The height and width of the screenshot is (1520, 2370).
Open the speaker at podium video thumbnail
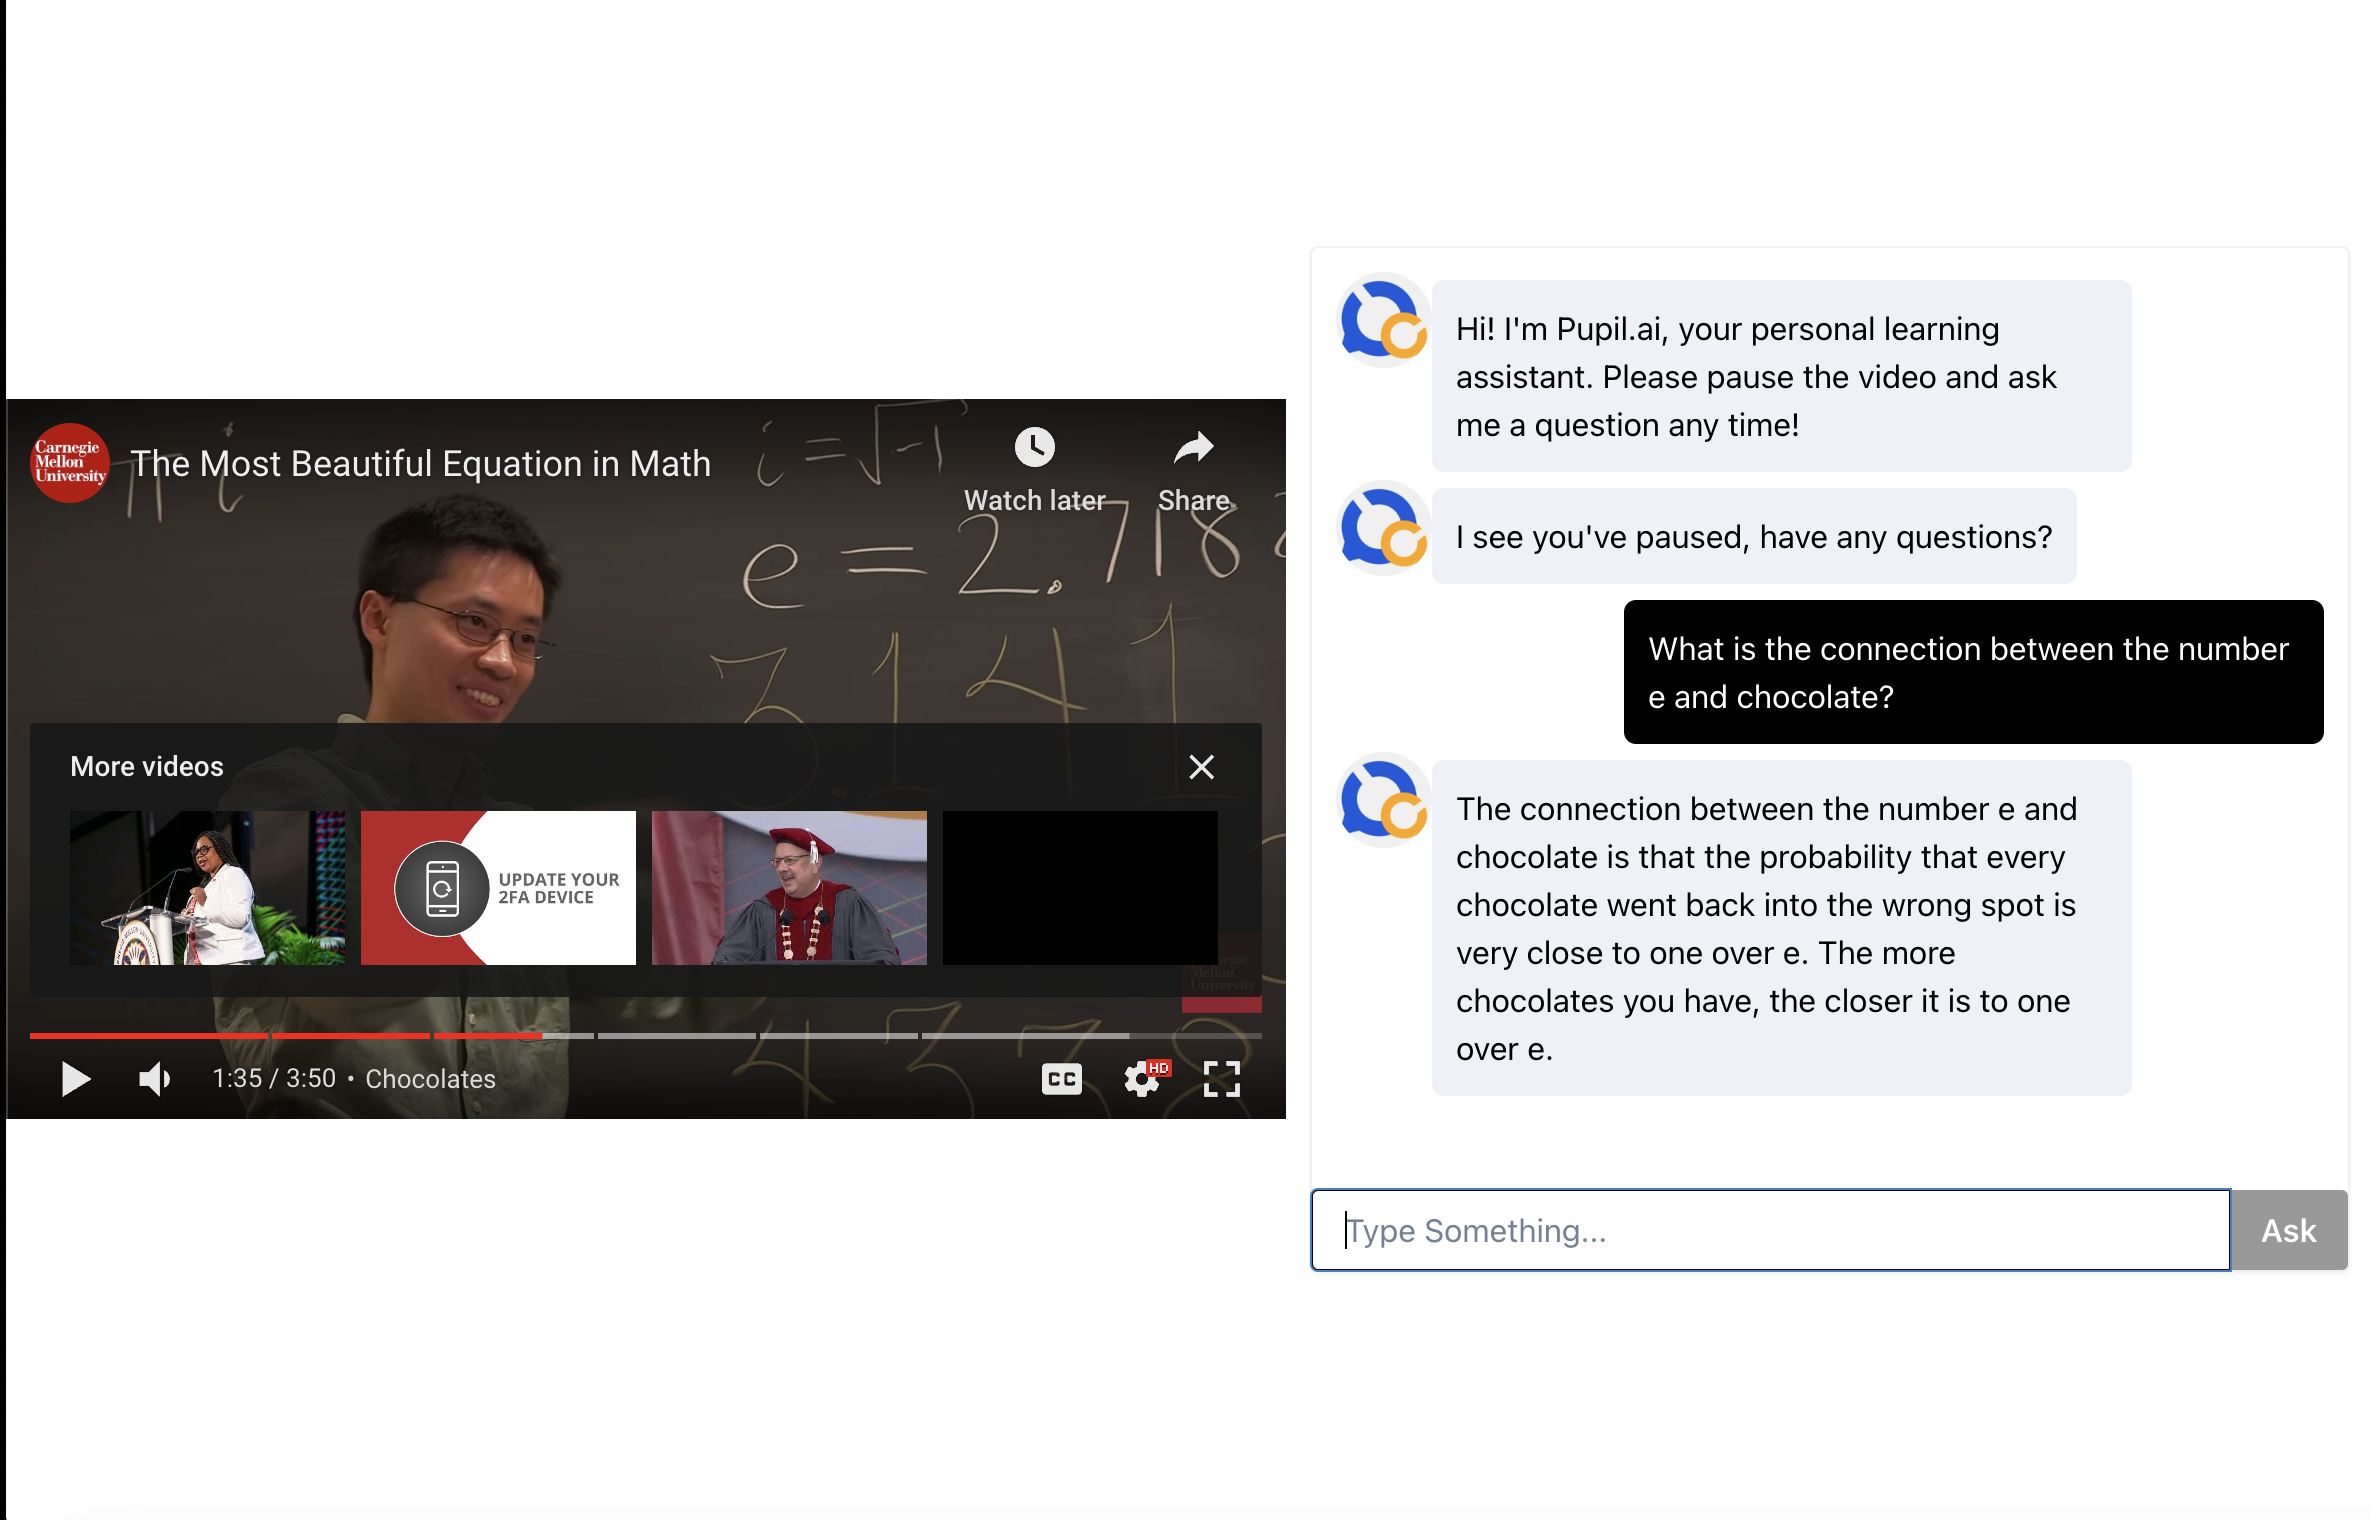click(x=207, y=887)
